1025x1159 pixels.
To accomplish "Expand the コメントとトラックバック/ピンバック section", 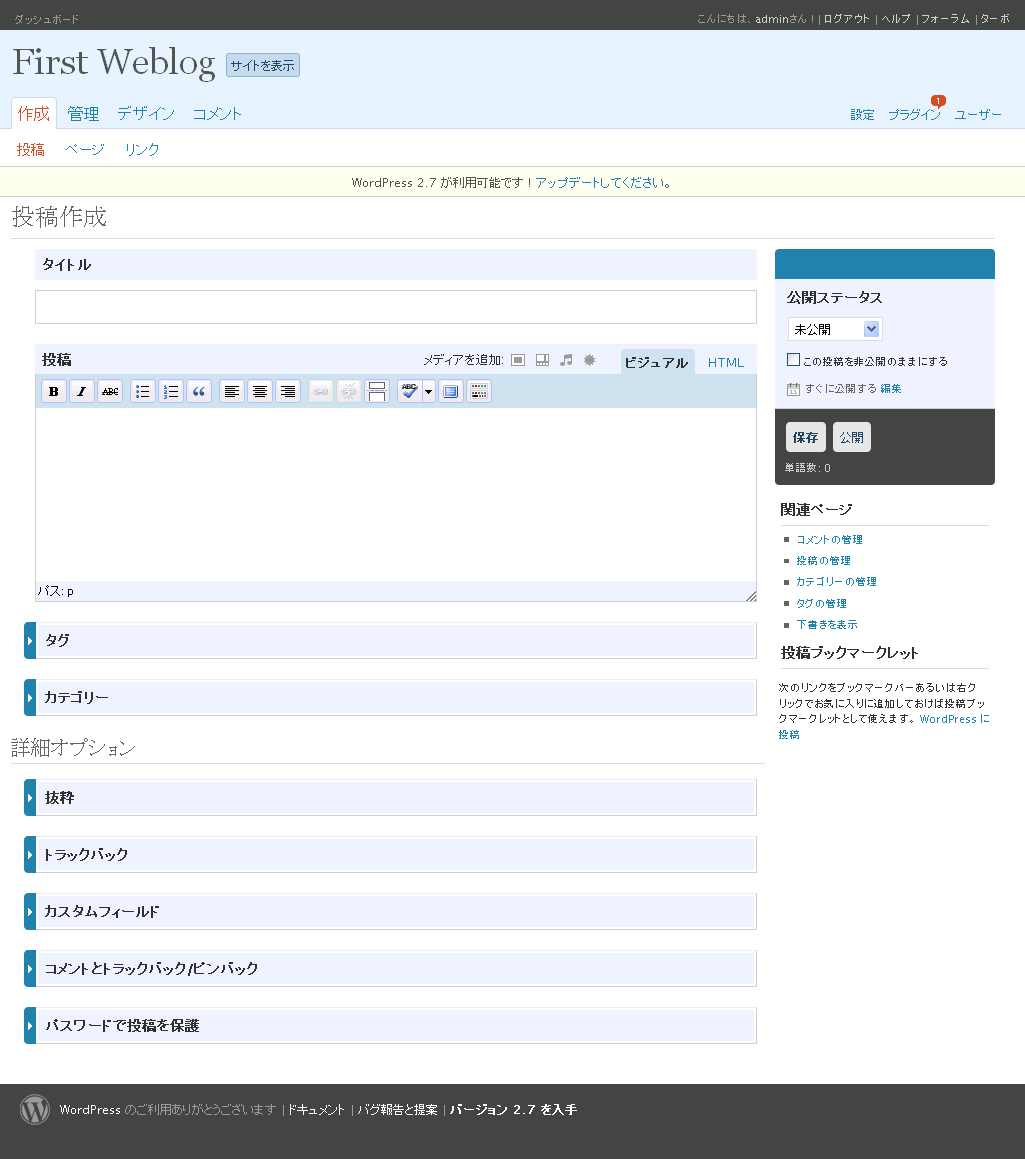I will (x=390, y=968).
